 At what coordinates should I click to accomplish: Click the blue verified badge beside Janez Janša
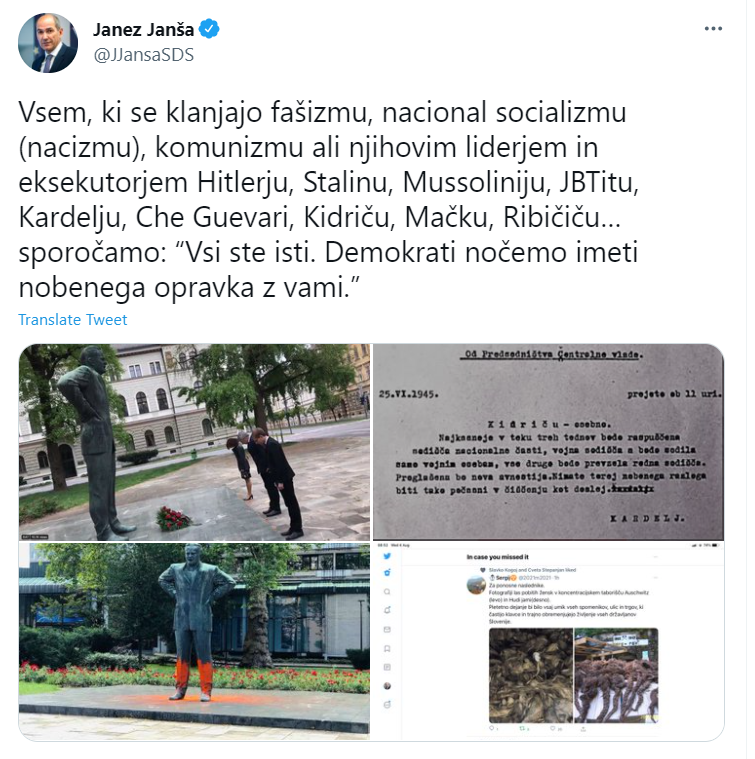tap(209, 29)
